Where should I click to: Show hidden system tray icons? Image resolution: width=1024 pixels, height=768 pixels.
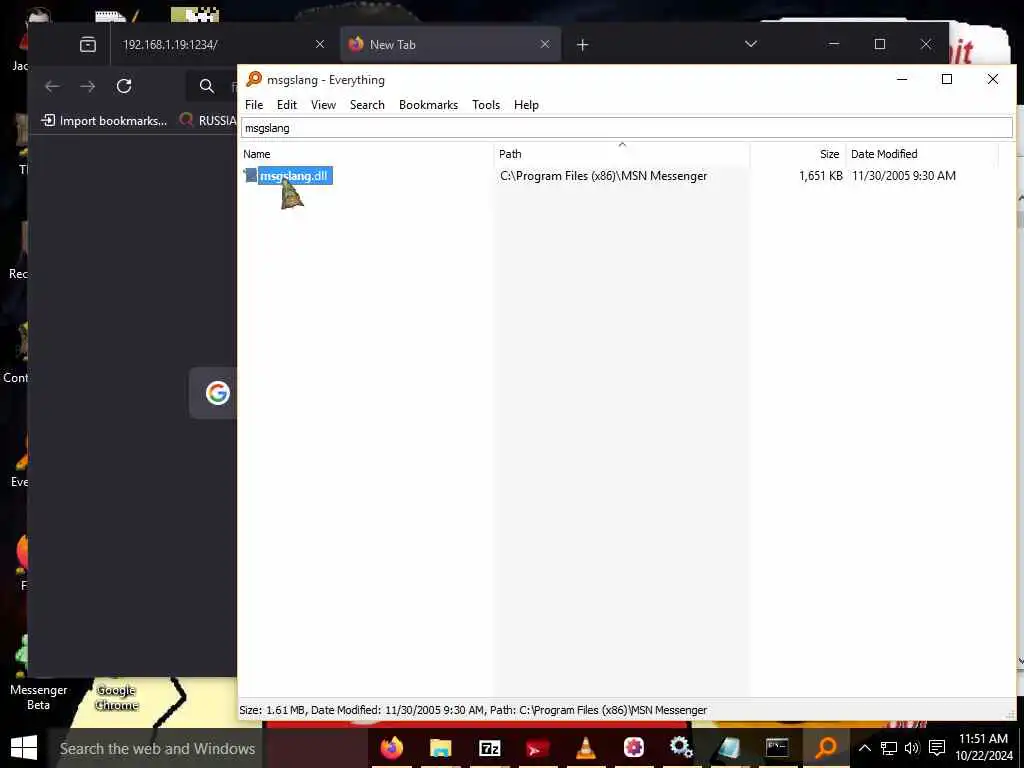pyautogui.click(x=864, y=748)
